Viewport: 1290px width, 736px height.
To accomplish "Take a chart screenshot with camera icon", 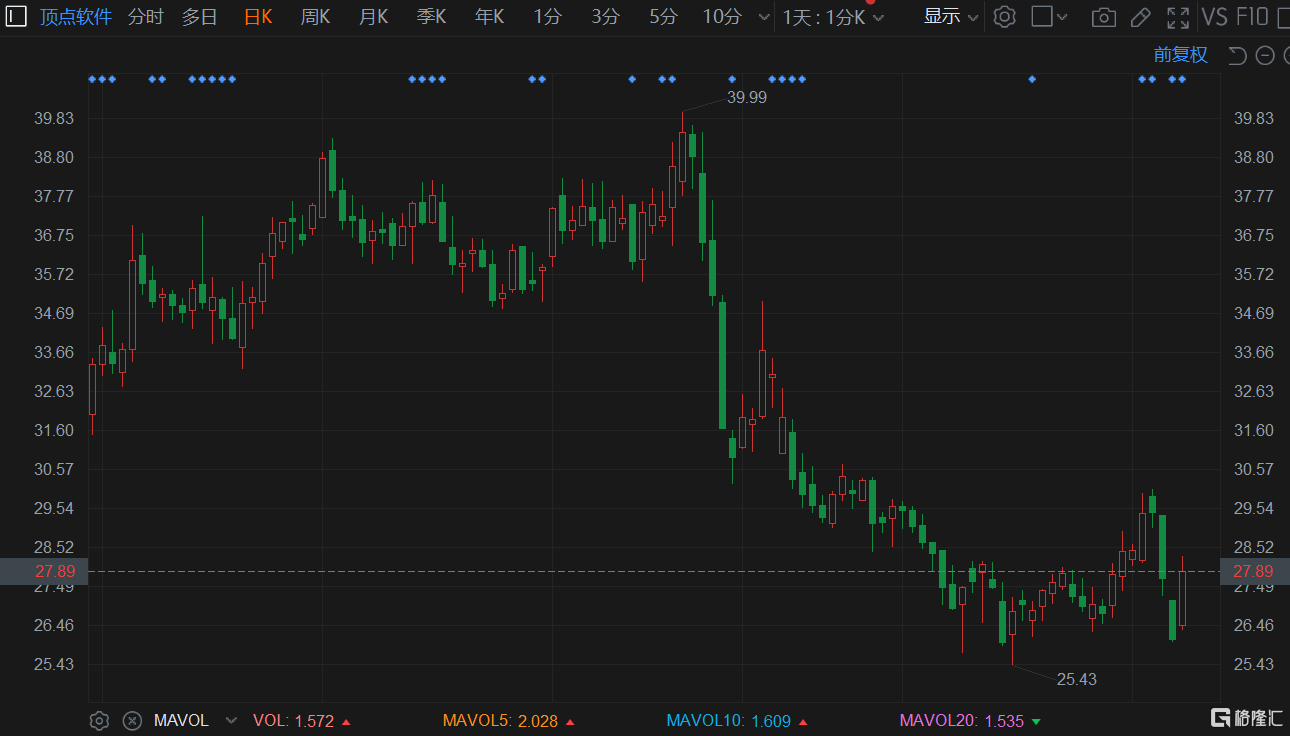I will 1104,17.
